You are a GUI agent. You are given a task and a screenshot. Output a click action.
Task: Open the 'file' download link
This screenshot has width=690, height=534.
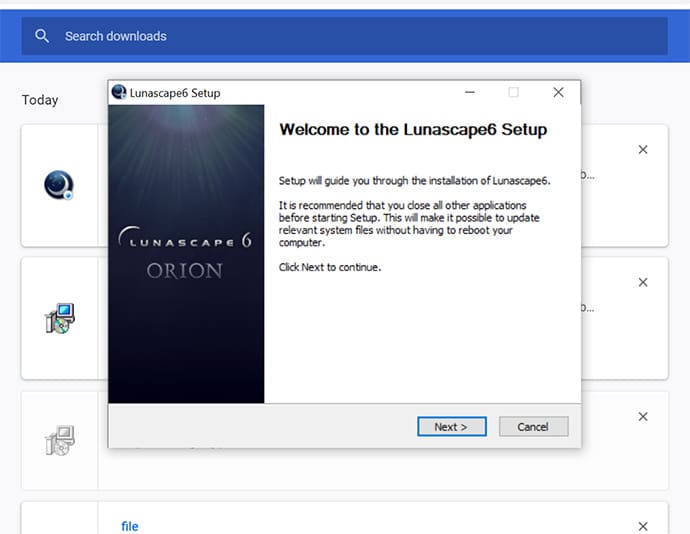[130, 527]
